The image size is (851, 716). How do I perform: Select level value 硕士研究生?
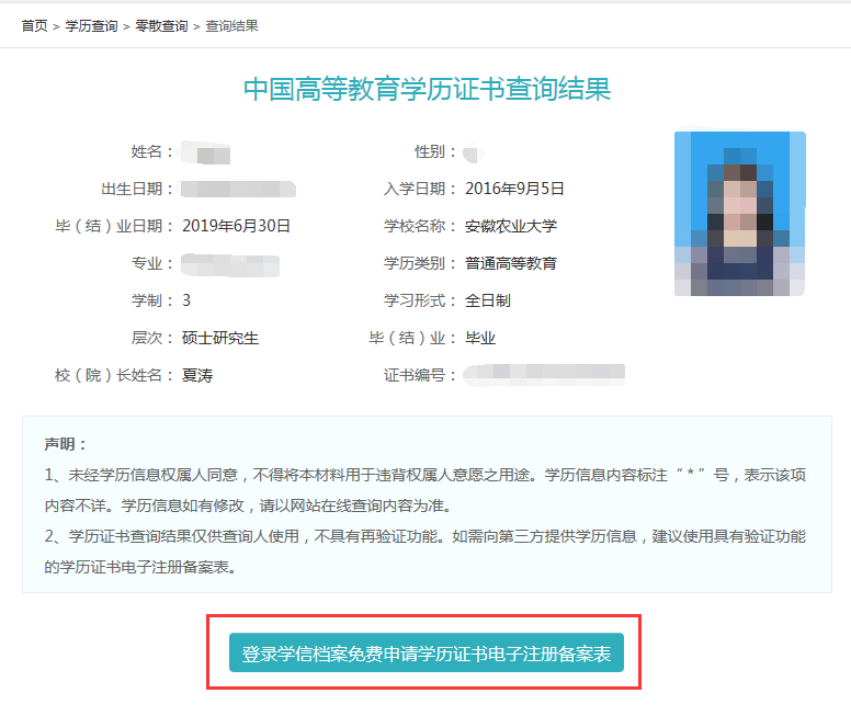click(x=220, y=338)
